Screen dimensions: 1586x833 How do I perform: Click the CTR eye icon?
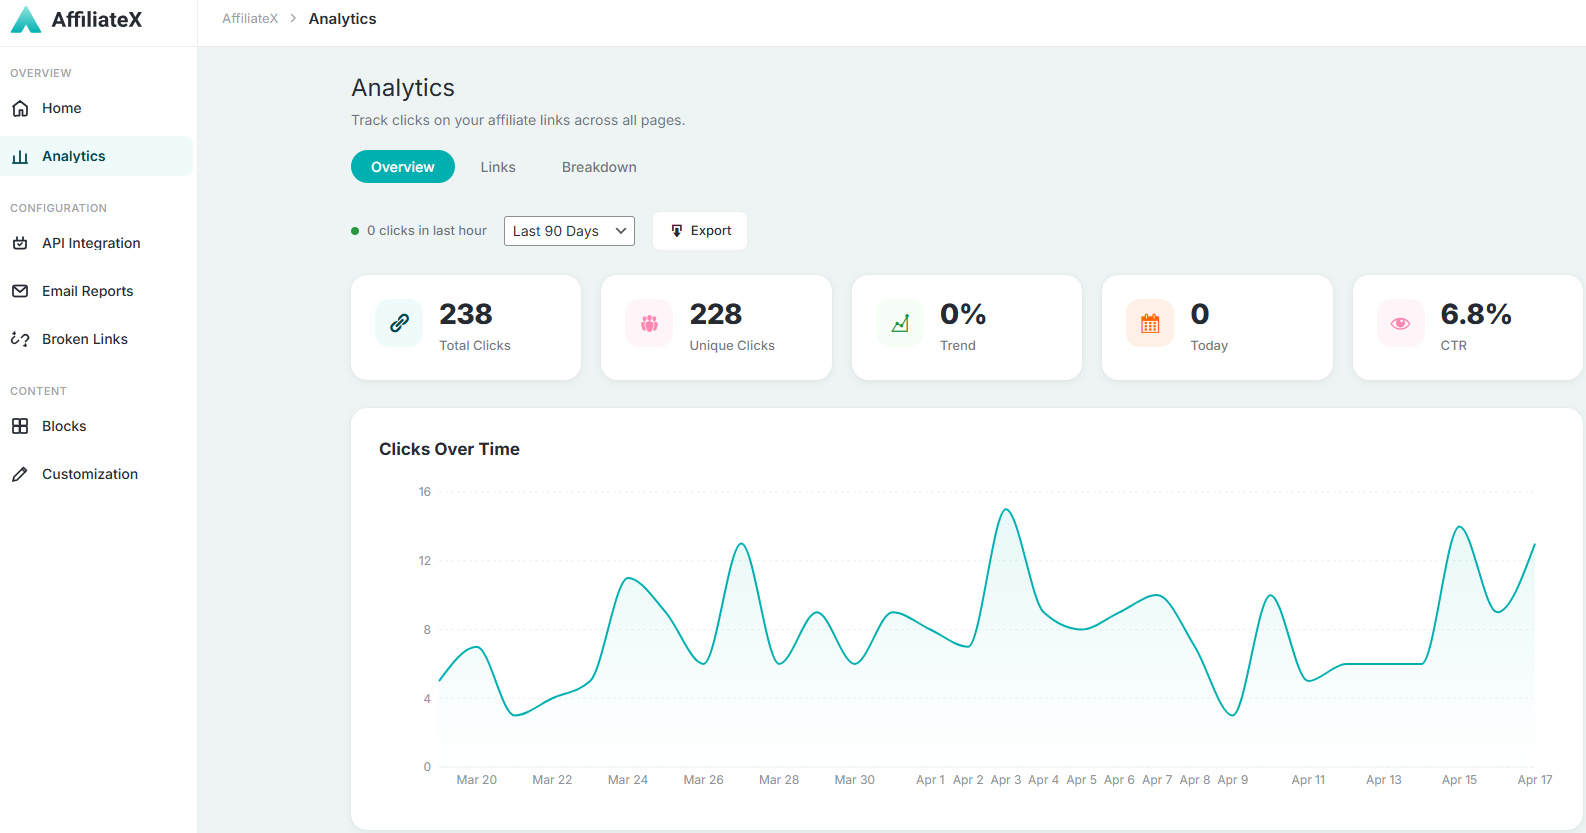click(x=1401, y=323)
